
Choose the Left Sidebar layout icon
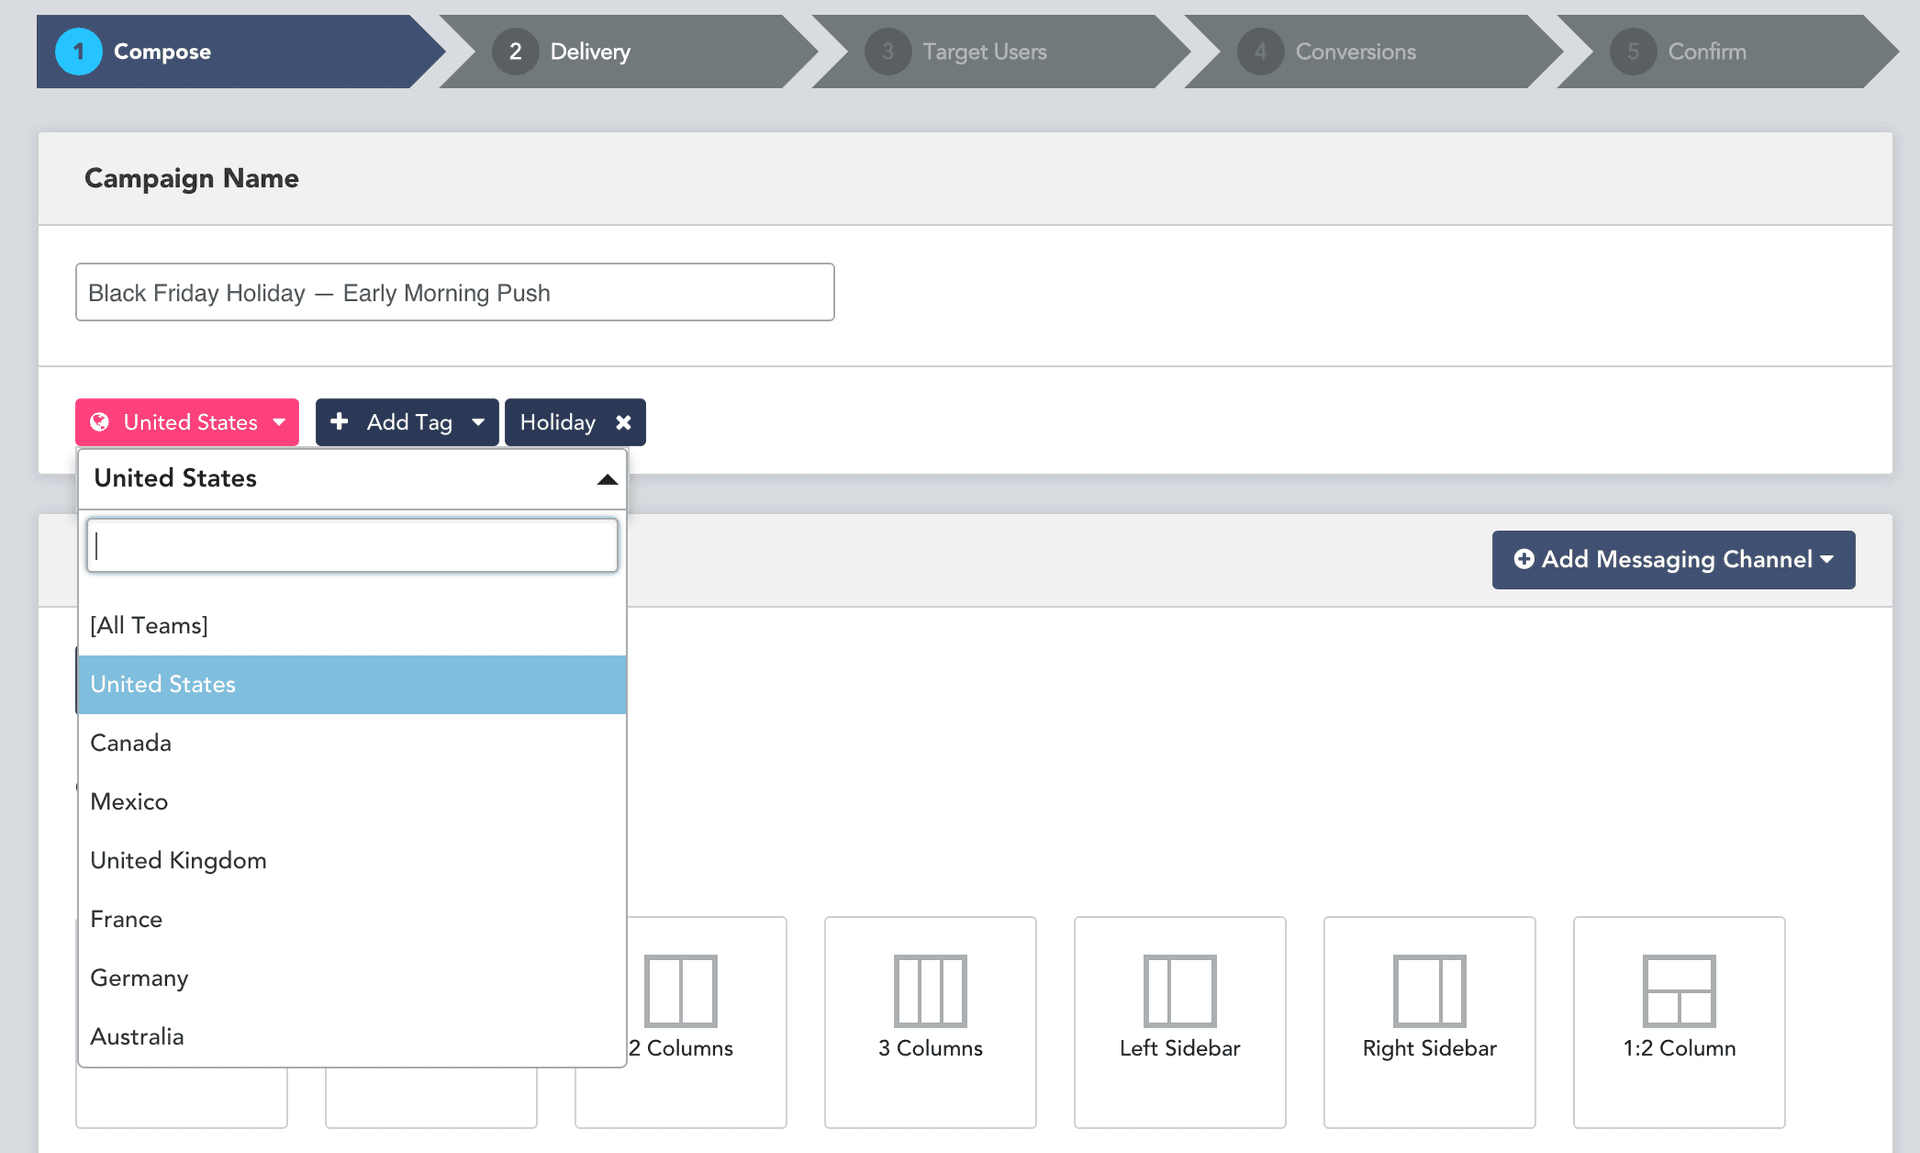tap(1180, 991)
